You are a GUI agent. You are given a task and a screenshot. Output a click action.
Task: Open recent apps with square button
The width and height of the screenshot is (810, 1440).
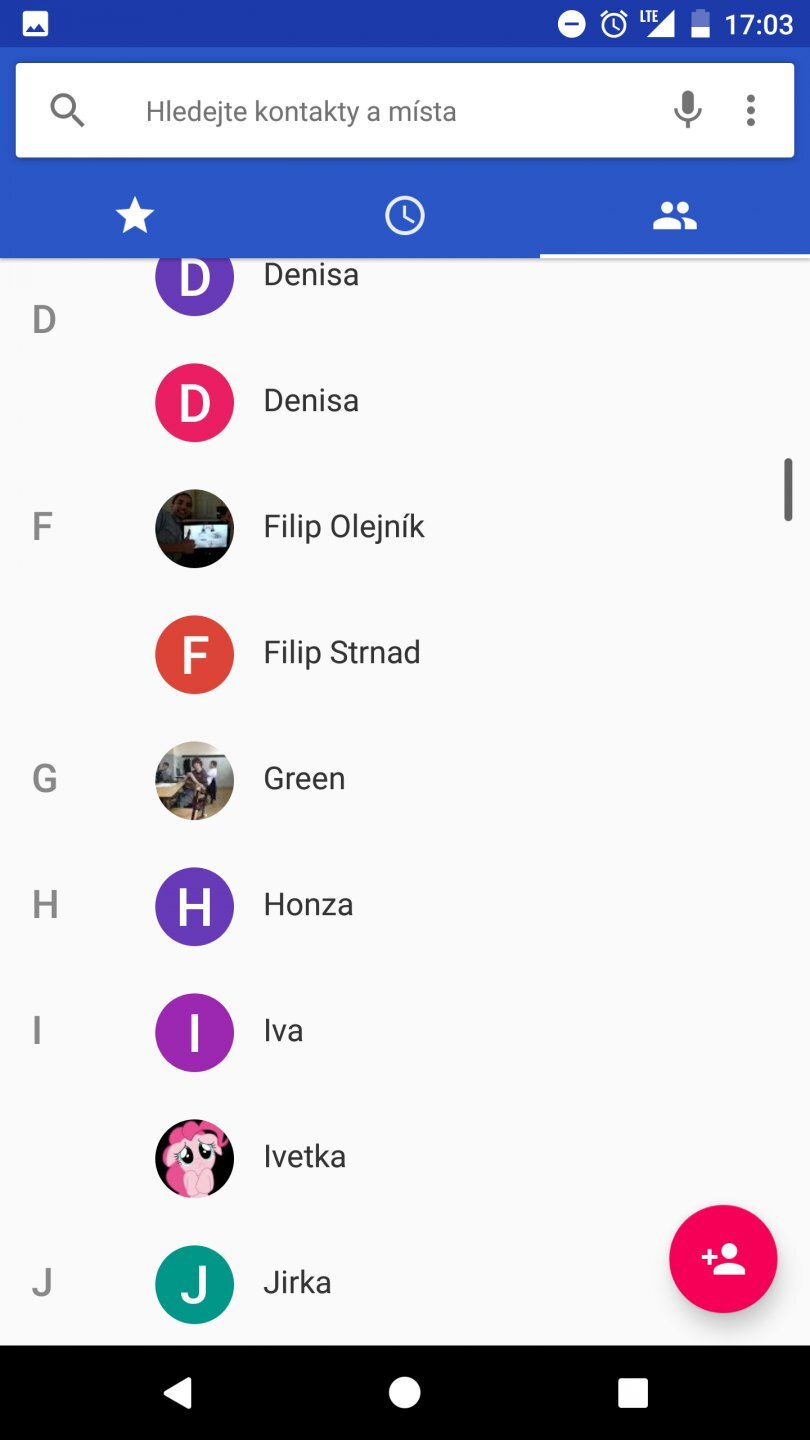click(632, 1392)
